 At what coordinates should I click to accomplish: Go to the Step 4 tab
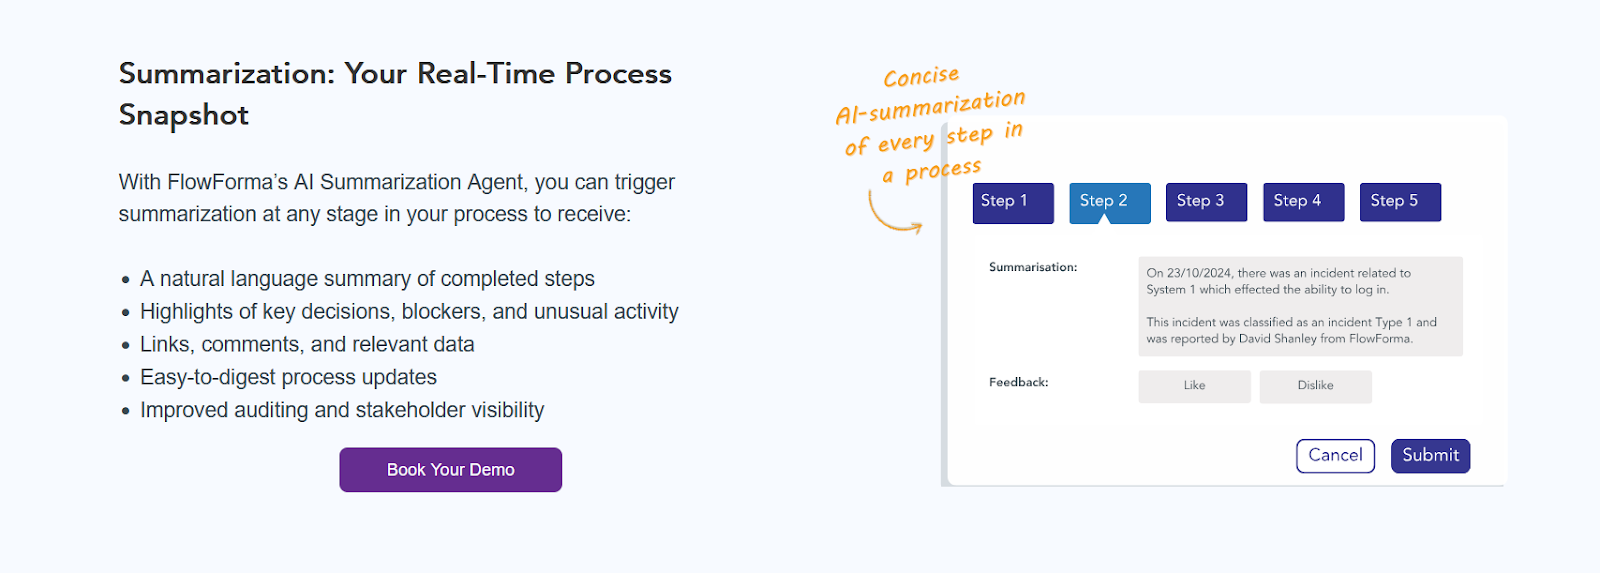click(1302, 202)
